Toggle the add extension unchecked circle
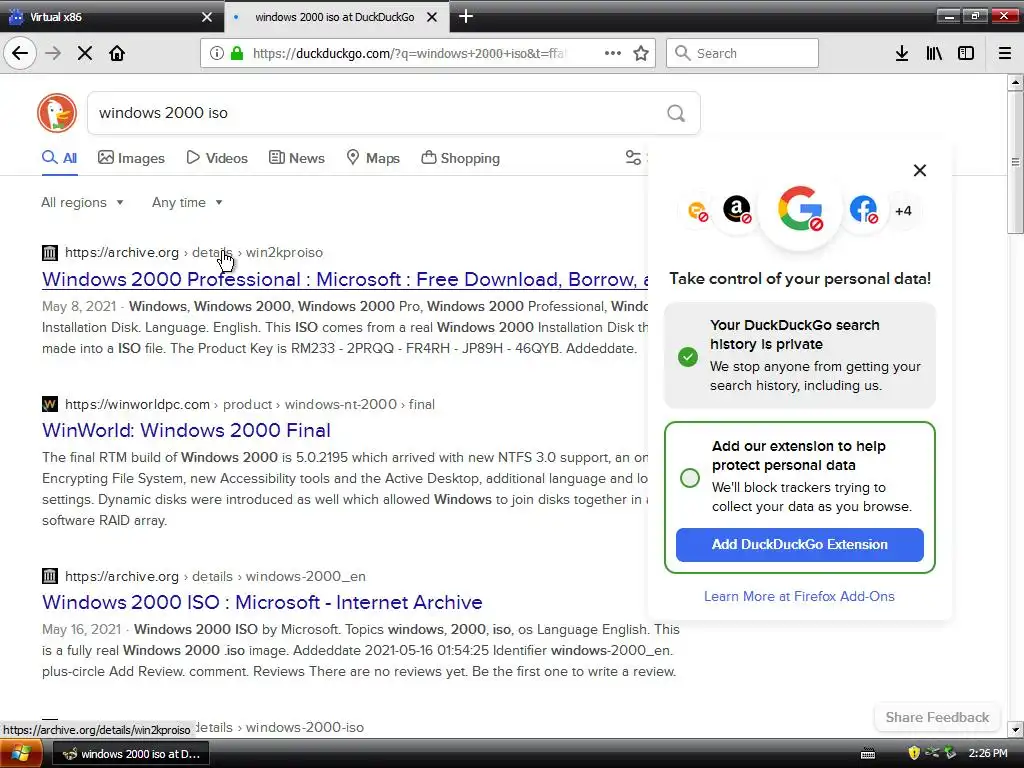The image size is (1024, 768). click(x=690, y=478)
